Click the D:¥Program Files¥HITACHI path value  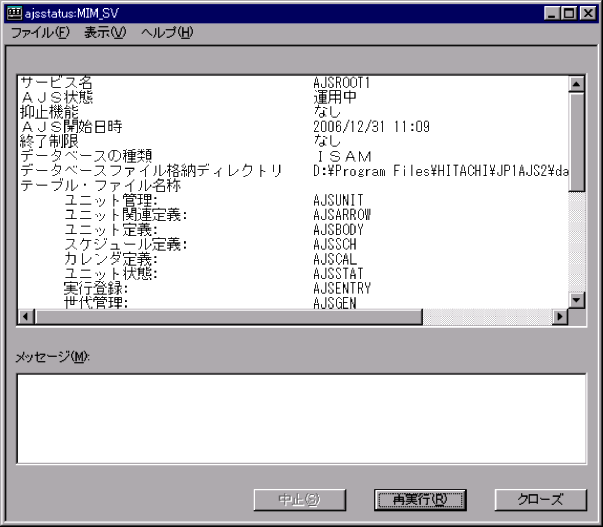[x=441, y=171]
